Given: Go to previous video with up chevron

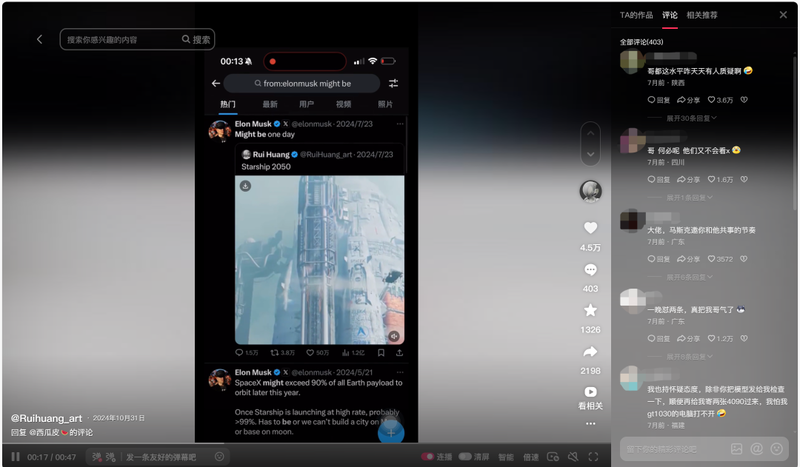Looking at the screenshot, I should (590, 133).
